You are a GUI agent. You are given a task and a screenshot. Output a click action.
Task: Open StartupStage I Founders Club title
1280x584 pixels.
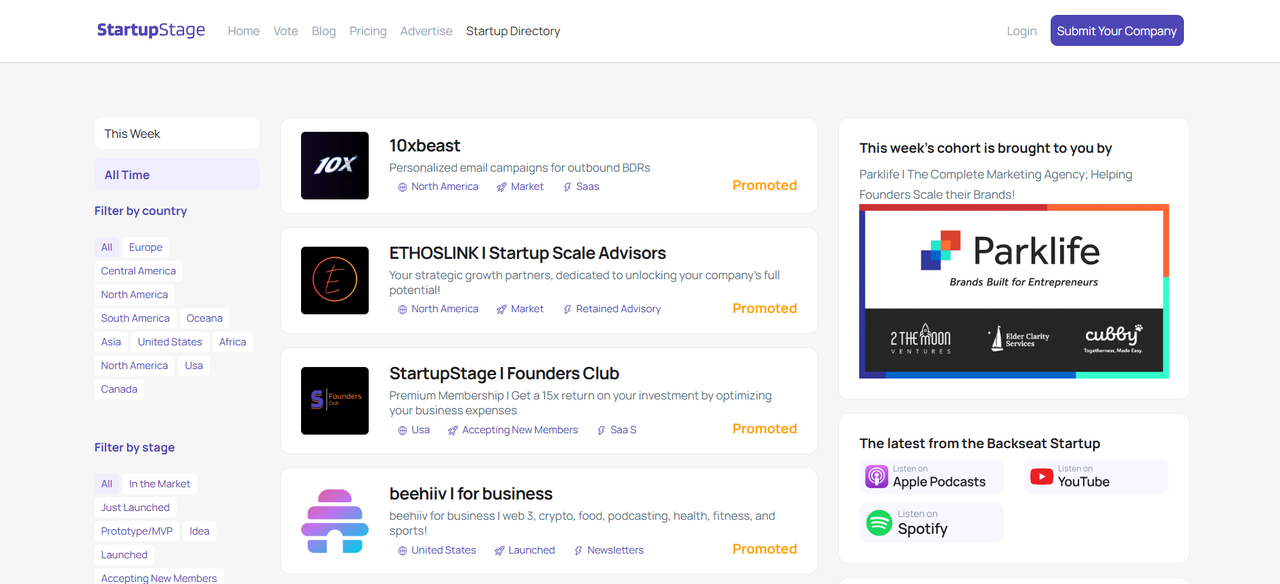coord(504,374)
